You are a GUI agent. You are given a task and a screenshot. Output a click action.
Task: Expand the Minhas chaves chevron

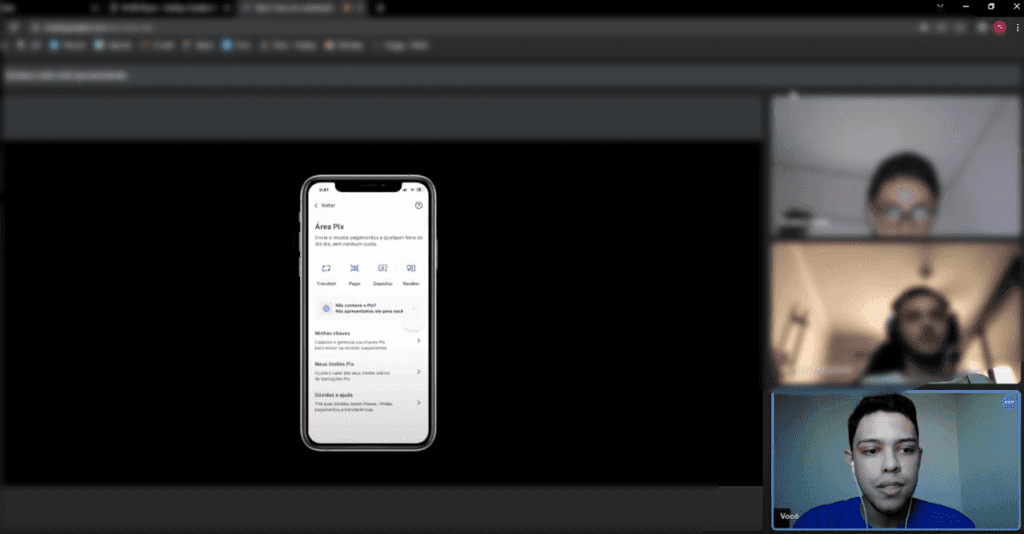(419, 341)
